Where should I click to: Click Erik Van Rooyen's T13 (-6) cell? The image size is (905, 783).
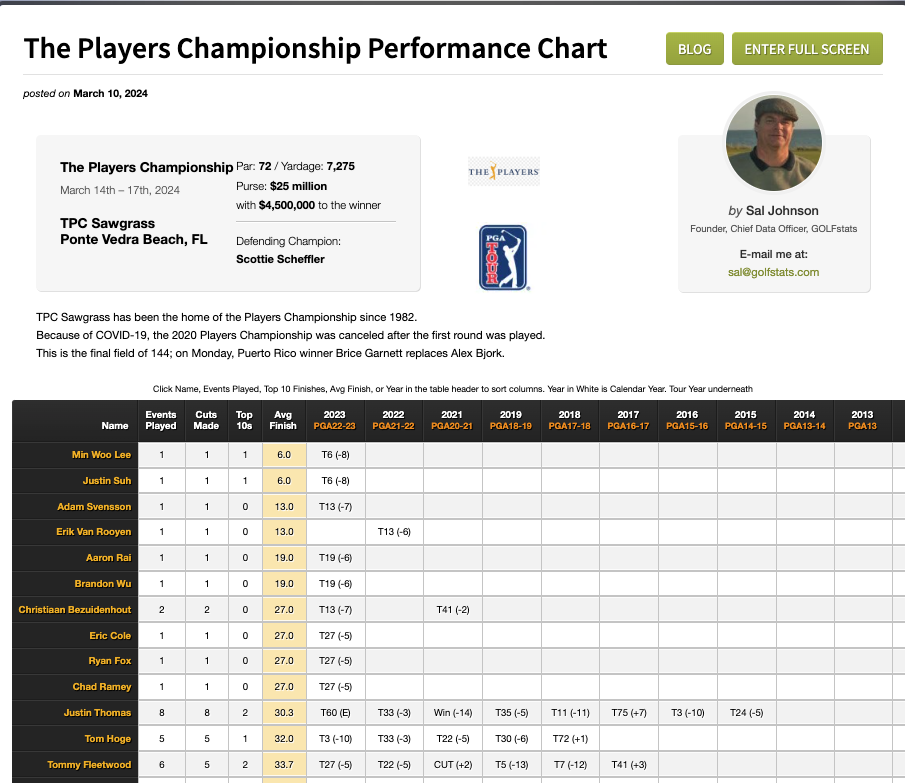click(x=394, y=531)
